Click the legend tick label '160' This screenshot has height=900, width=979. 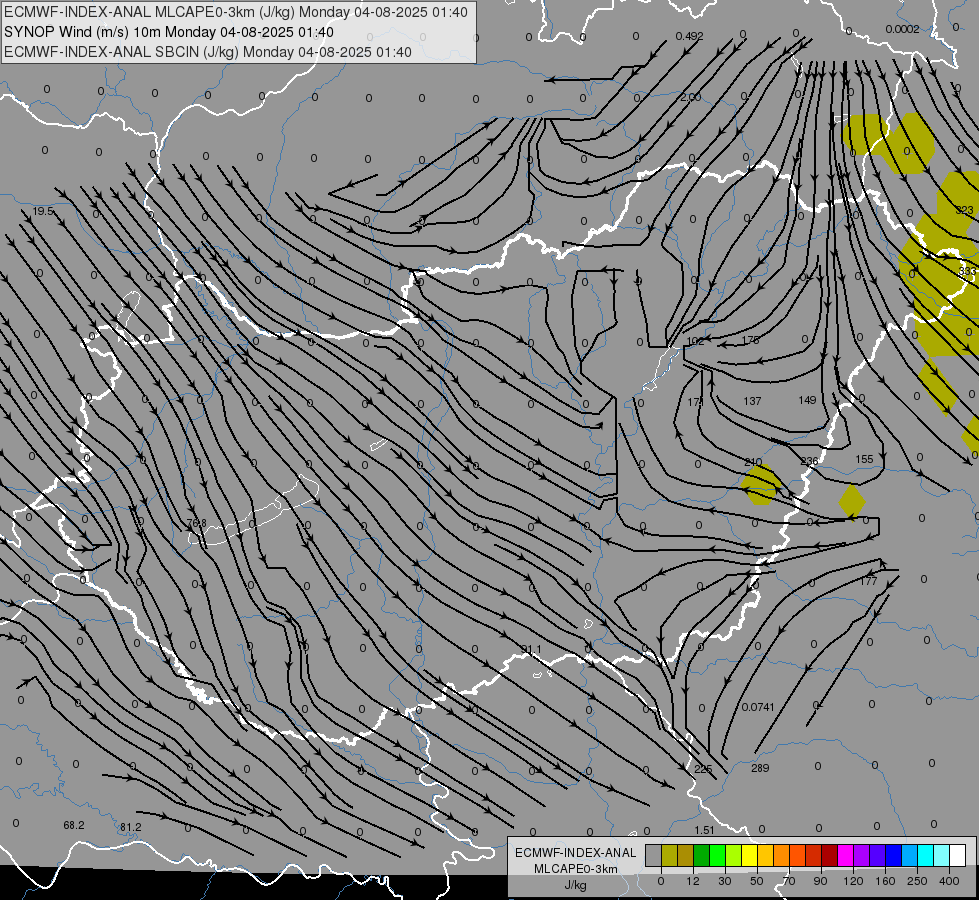pyautogui.click(x=885, y=881)
